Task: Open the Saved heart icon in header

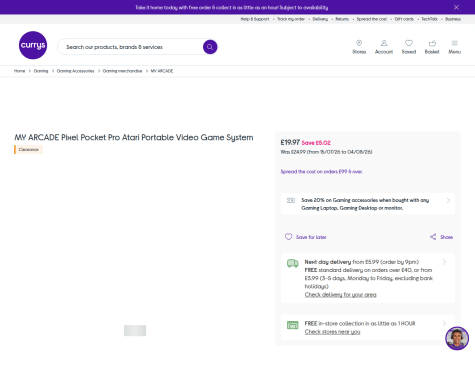Action: click(409, 43)
